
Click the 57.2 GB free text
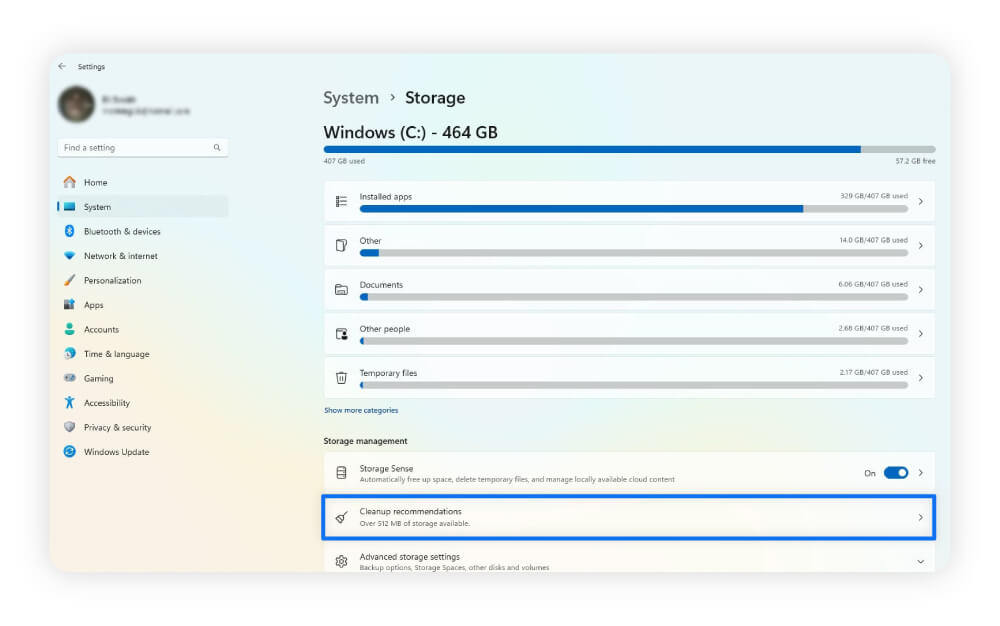915,161
